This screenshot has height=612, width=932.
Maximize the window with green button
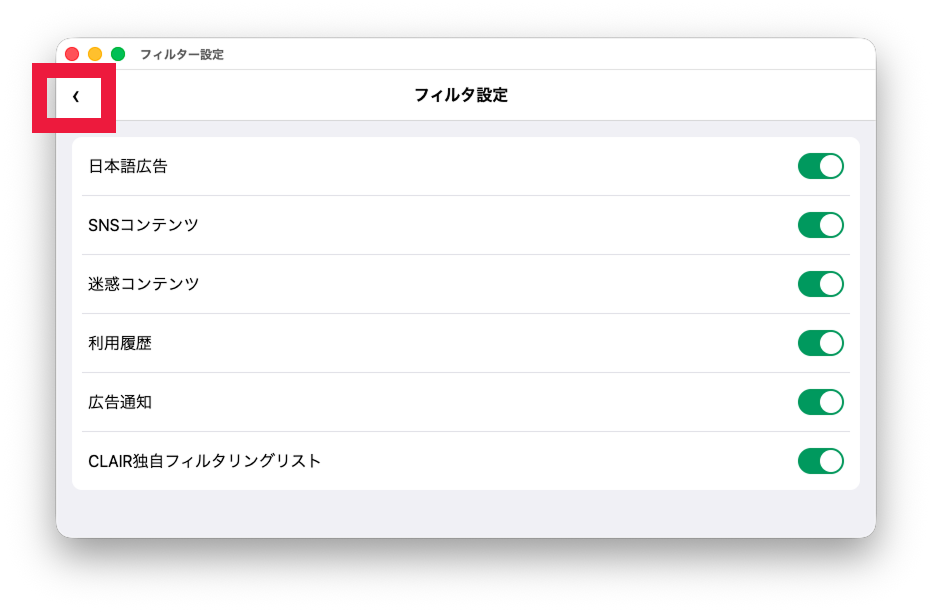[x=118, y=54]
